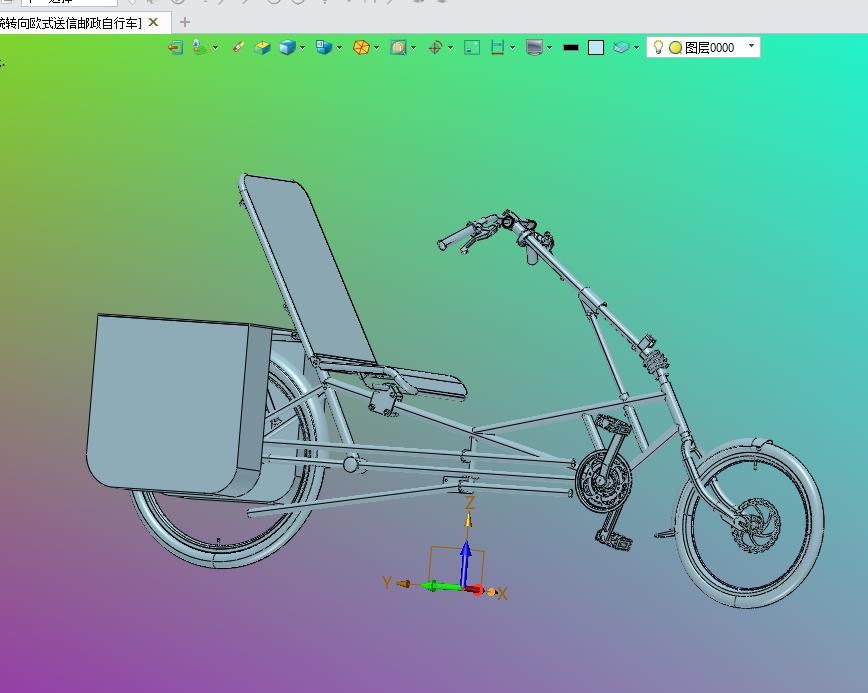
Task: Toggle the light bulb layer visibility icon
Action: (658, 47)
